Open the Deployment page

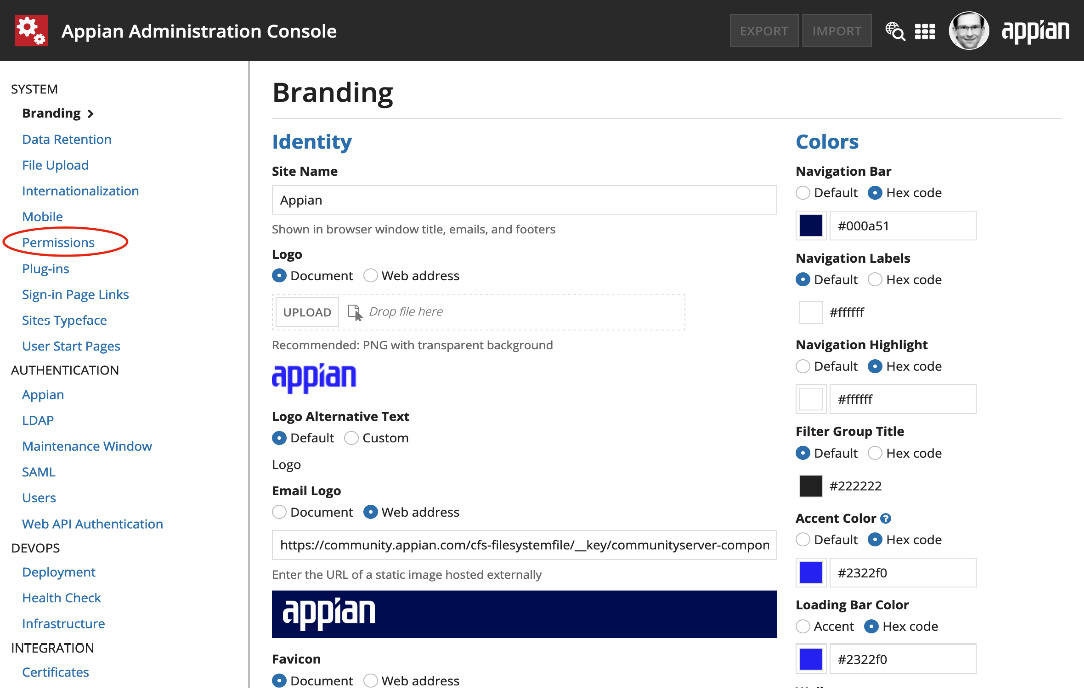tap(59, 573)
